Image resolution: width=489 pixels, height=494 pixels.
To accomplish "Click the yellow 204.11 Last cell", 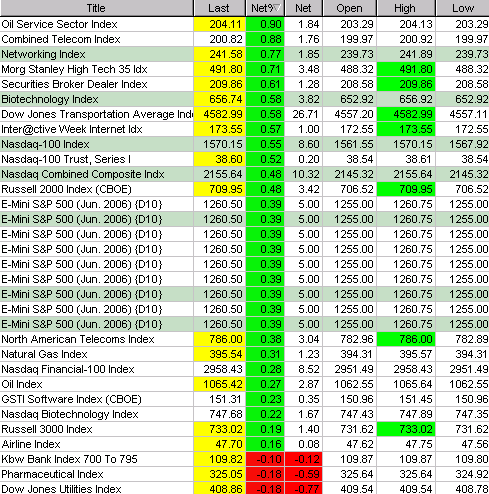I will coord(219,24).
